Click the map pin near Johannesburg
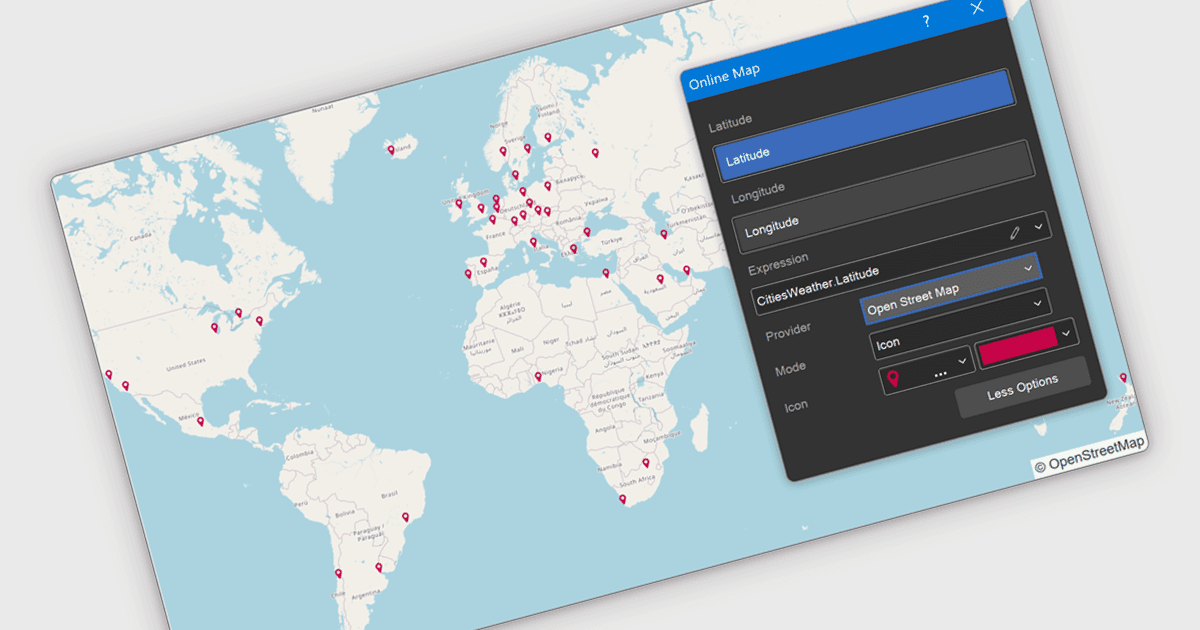The height and width of the screenshot is (630, 1200). tap(646, 462)
